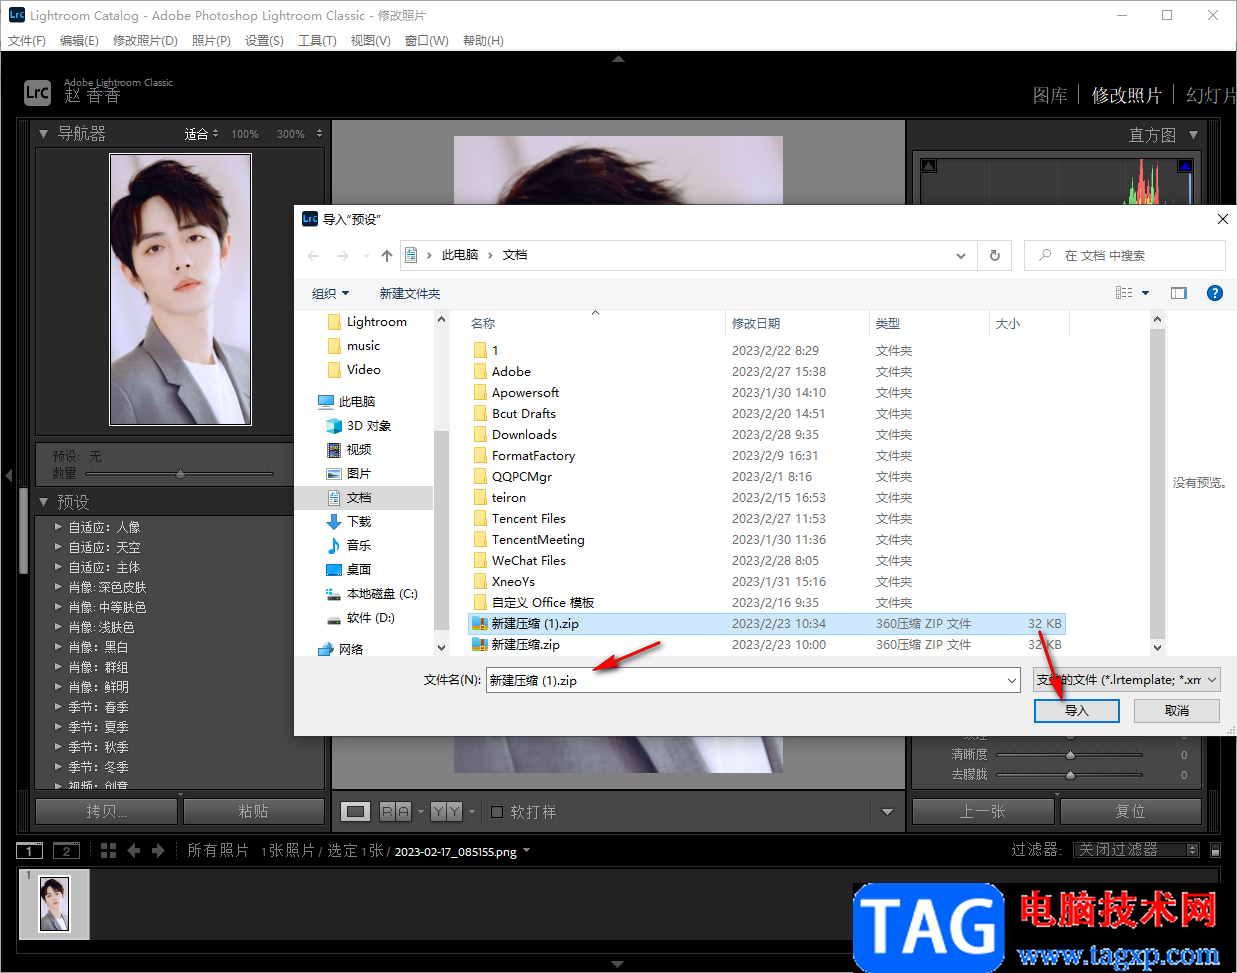Select 网络 in the navigation tree
The image size is (1237, 973).
pyautogui.click(x=350, y=649)
